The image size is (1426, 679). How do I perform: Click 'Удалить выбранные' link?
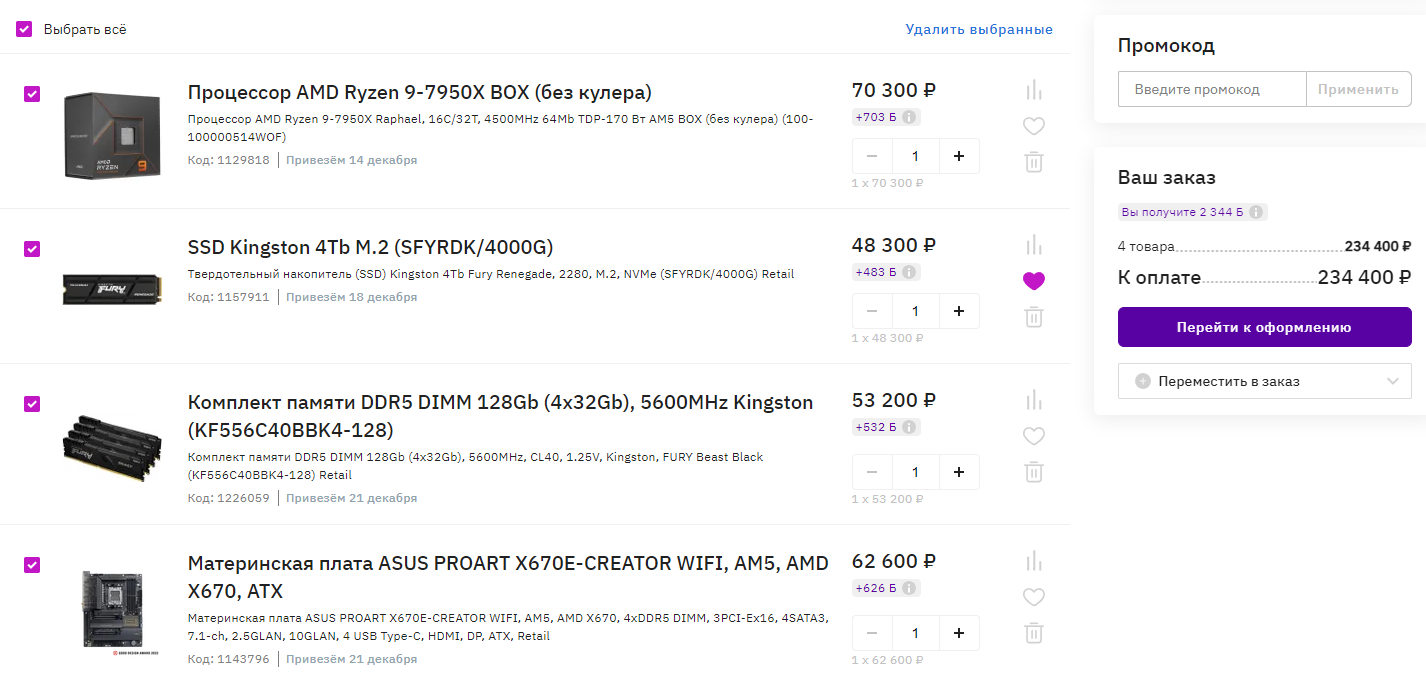(978, 29)
